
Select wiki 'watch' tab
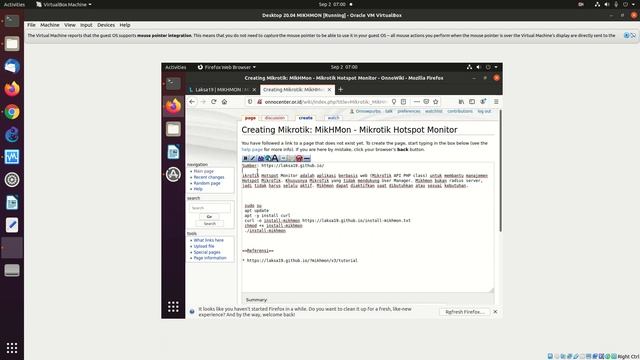(x=333, y=118)
